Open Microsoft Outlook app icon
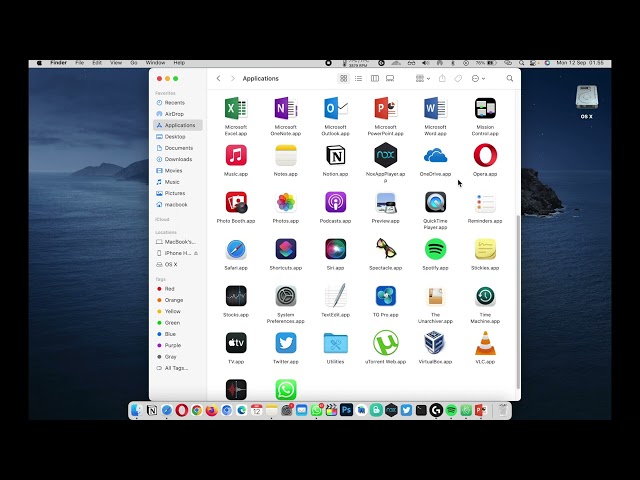Viewport: 640px width, 480px height. pyautogui.click(x=336, y=109)
